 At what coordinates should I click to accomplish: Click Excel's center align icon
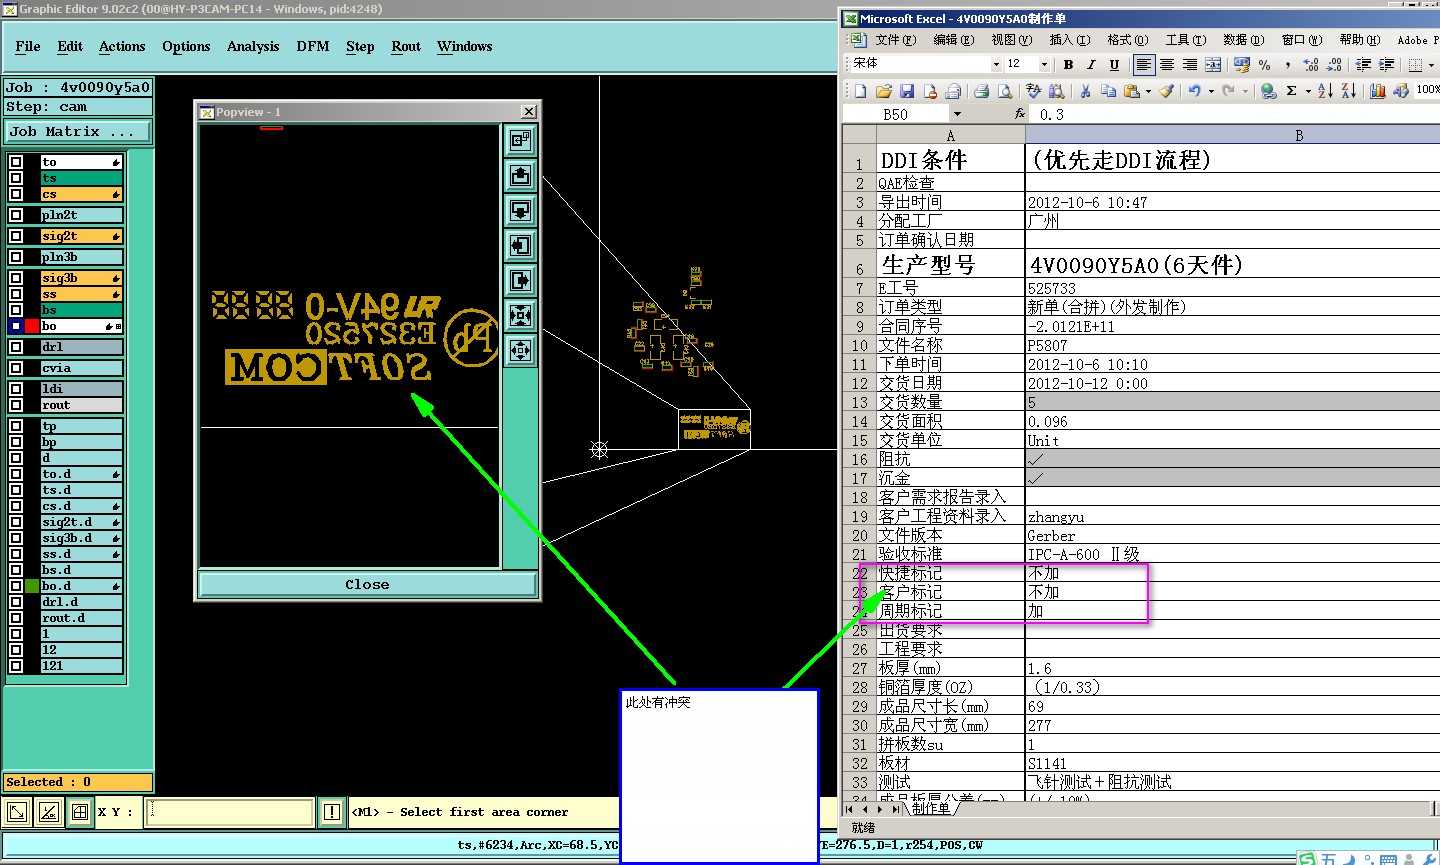[x=1166, y=64]
